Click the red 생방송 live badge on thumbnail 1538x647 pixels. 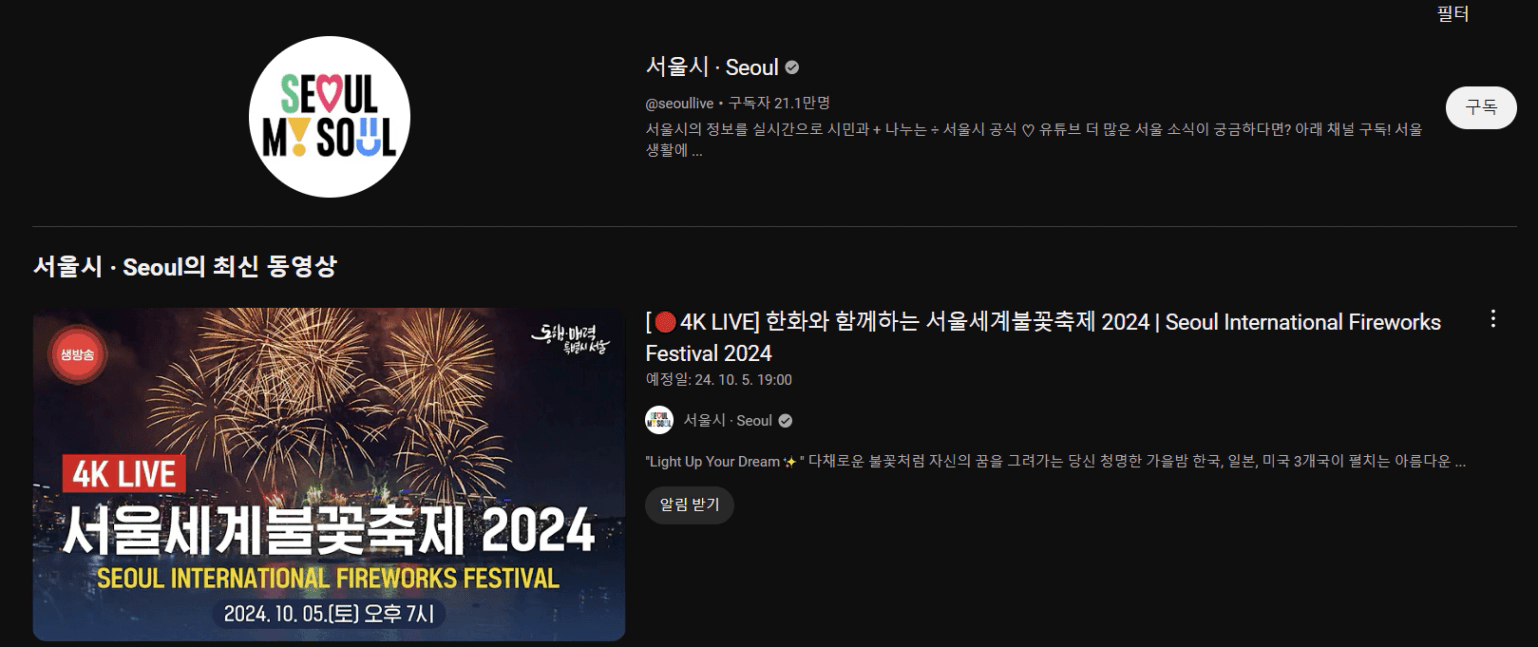77,356
